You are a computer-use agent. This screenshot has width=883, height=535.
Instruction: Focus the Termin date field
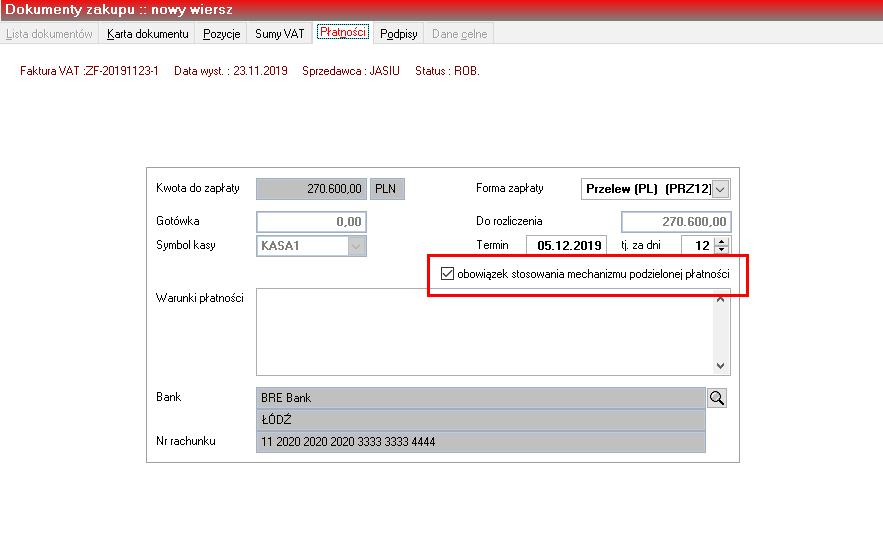(567, 246)
